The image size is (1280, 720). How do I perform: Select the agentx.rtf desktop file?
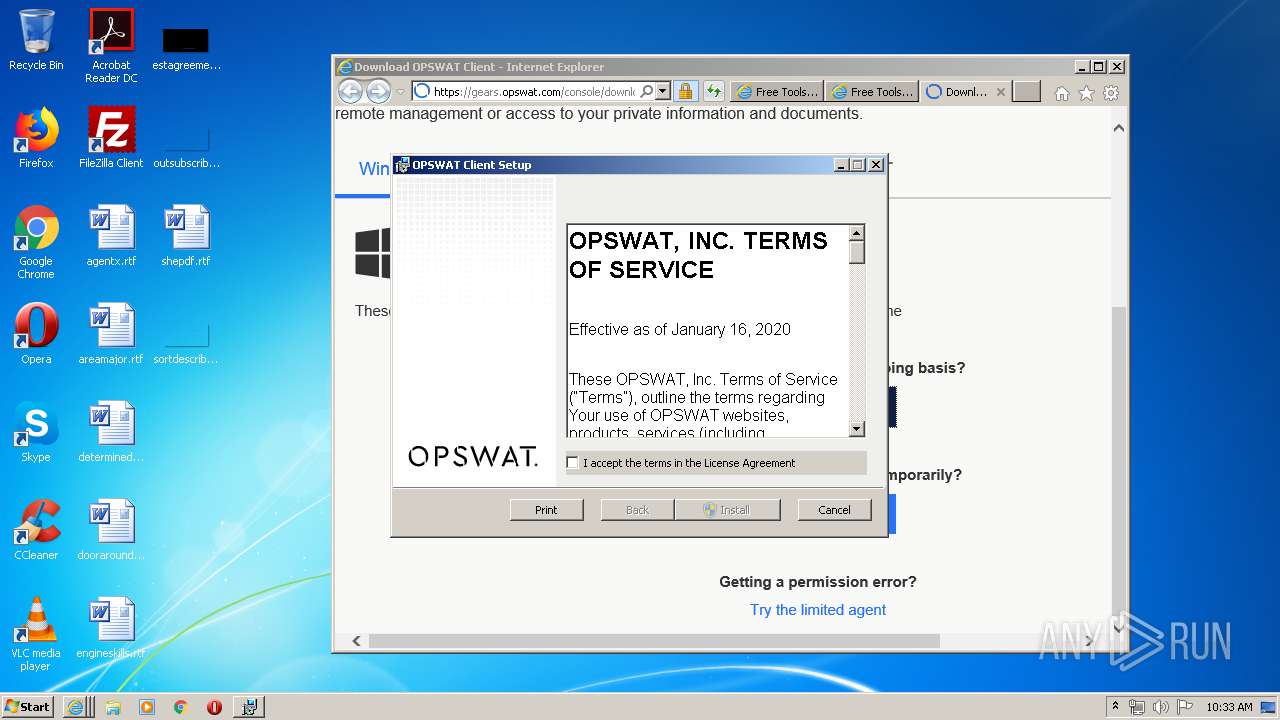tap(111, 236)
